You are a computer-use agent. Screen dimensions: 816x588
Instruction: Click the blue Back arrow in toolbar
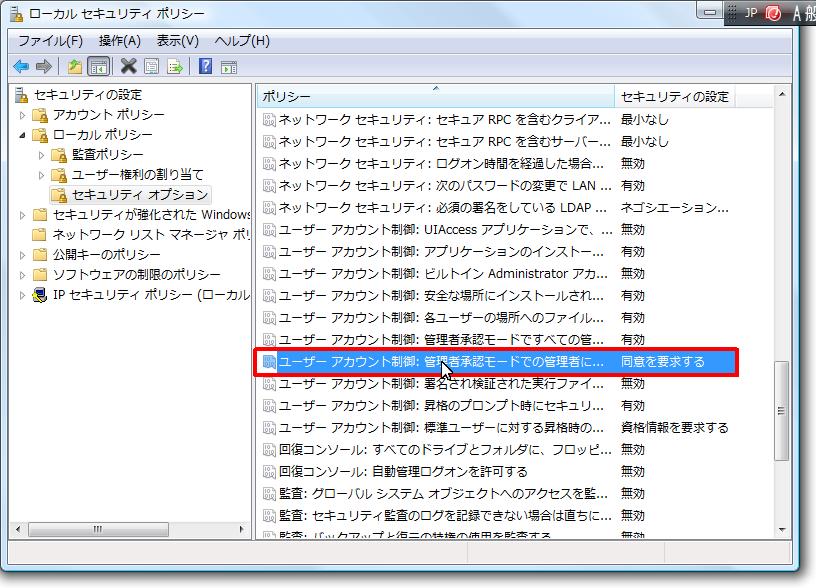[x=21, y=66]
